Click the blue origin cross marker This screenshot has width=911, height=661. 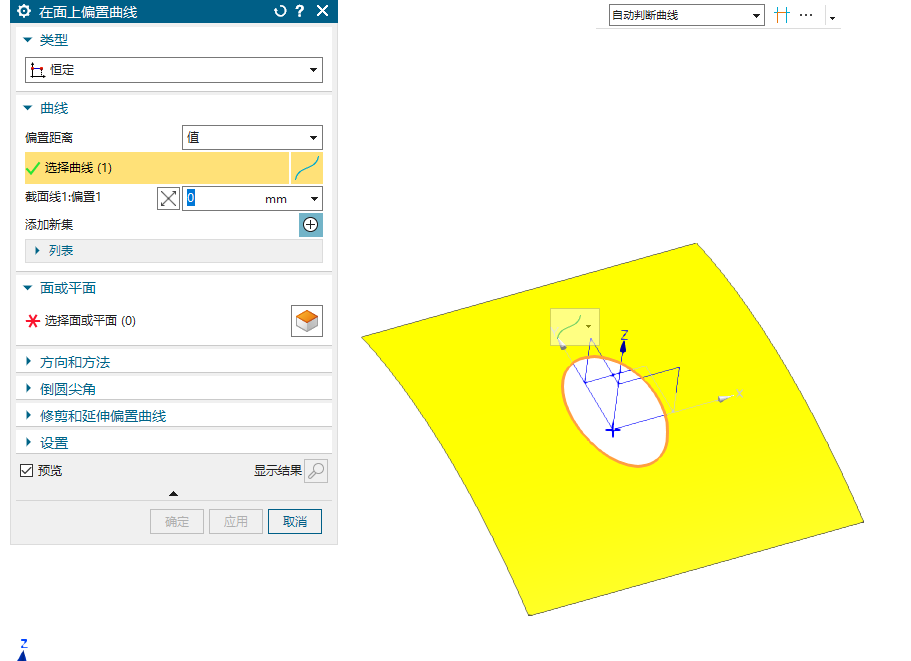click(612, 430)
